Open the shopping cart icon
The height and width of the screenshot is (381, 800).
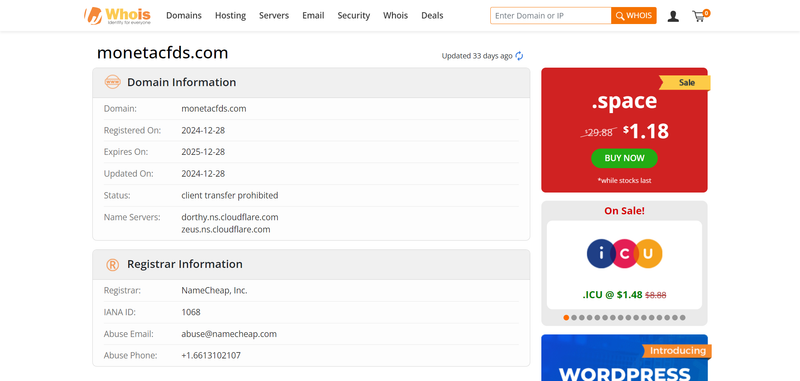point(700,16)
